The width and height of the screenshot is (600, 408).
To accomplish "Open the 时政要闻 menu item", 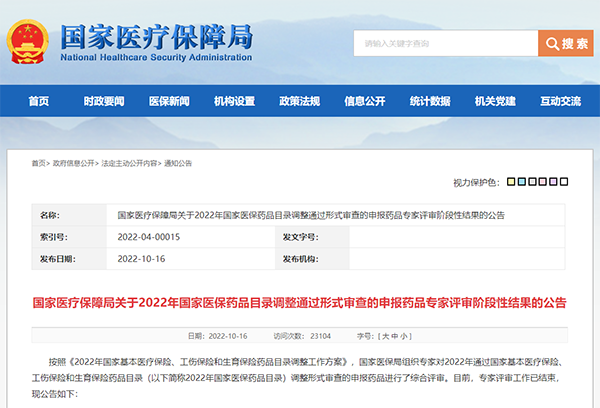I will (104, 101).
